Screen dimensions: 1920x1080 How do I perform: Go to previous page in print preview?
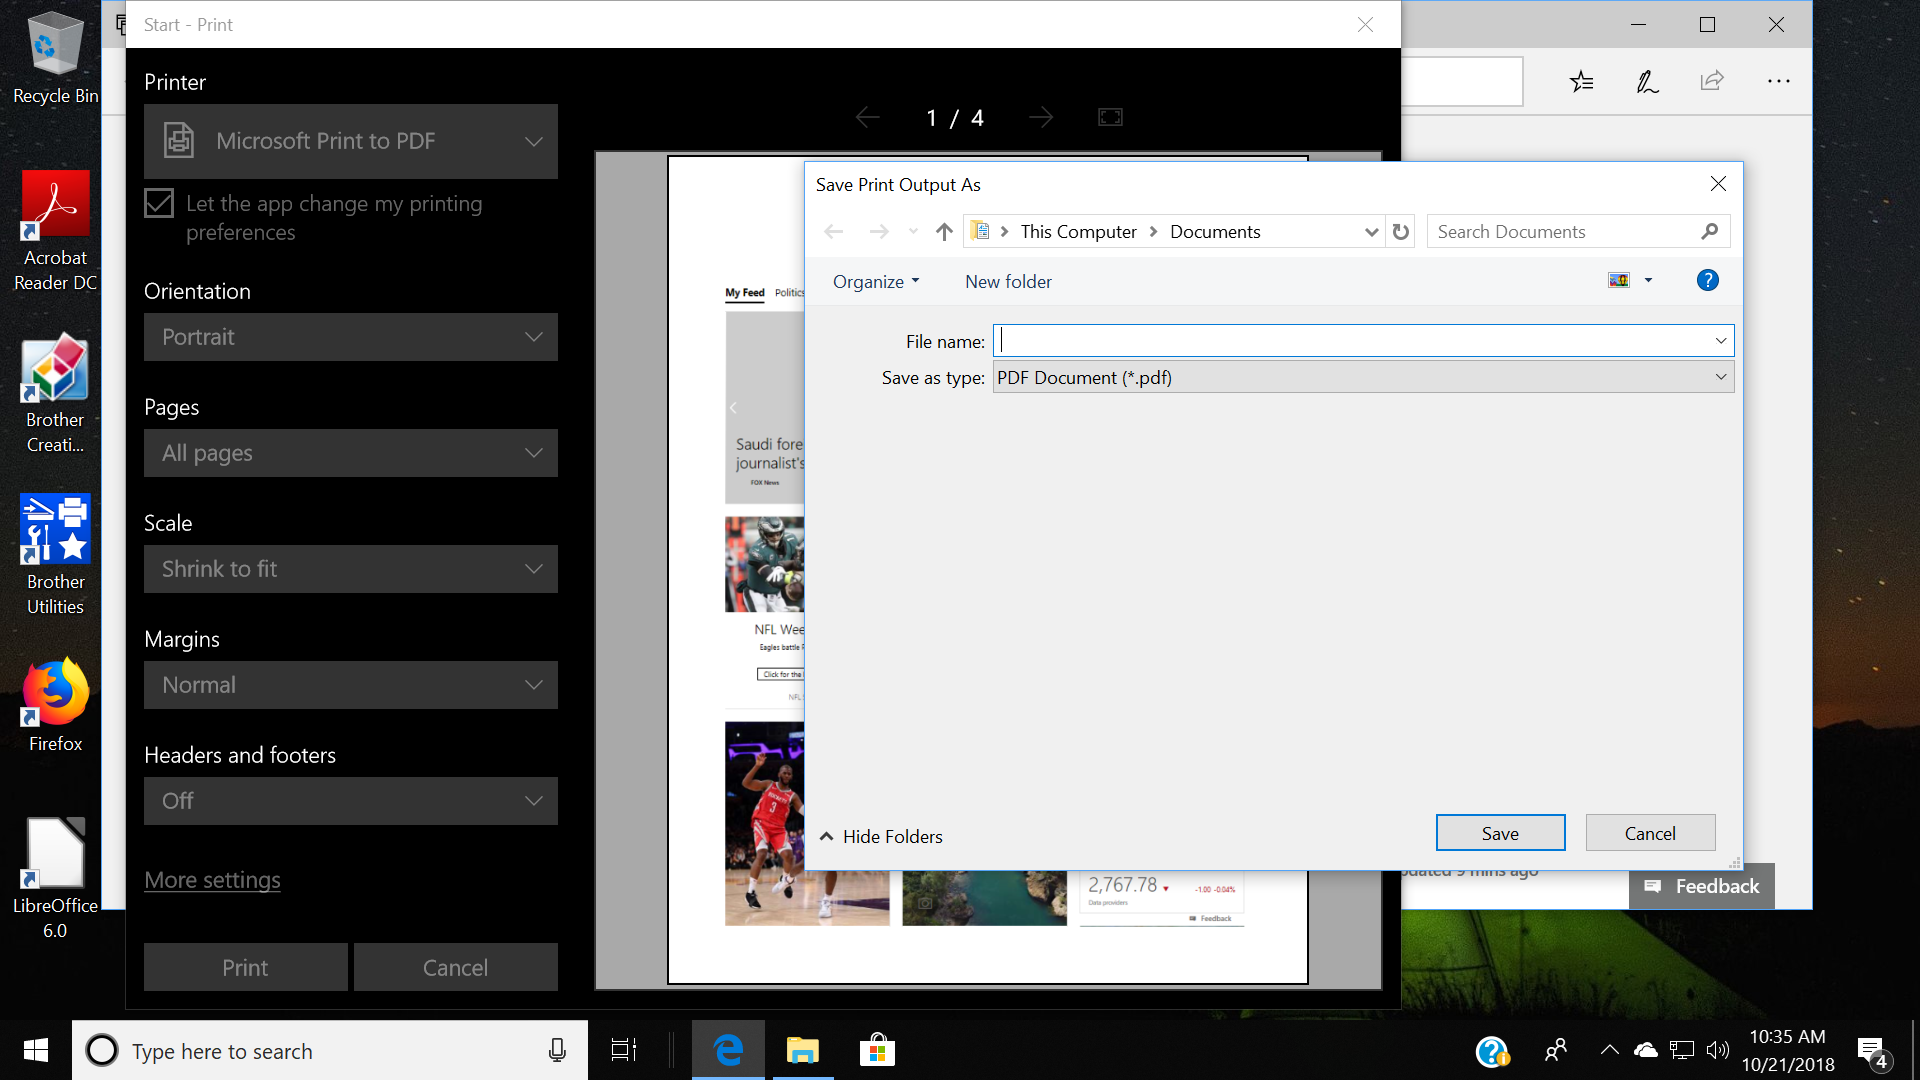click(x=867, y=118)
